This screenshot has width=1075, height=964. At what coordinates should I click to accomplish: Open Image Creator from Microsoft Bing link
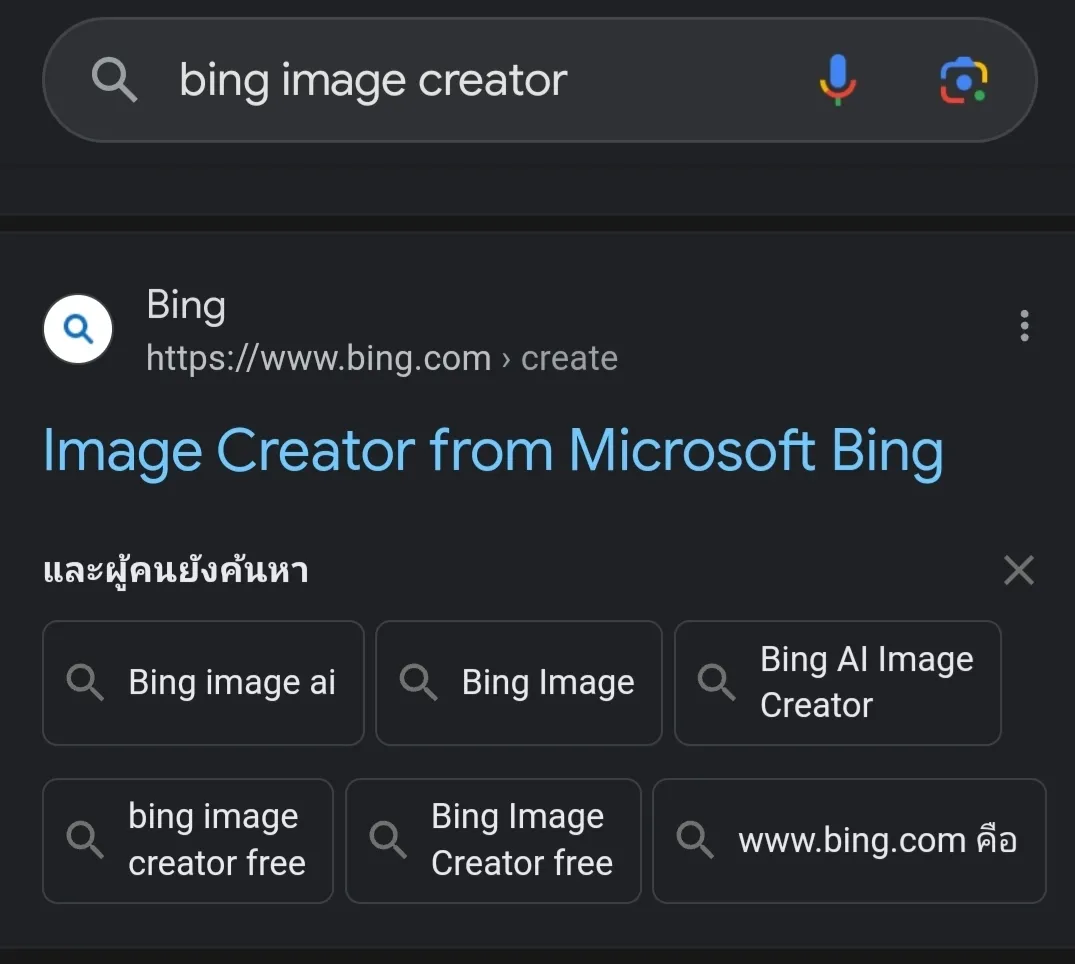tap(493, 451)
